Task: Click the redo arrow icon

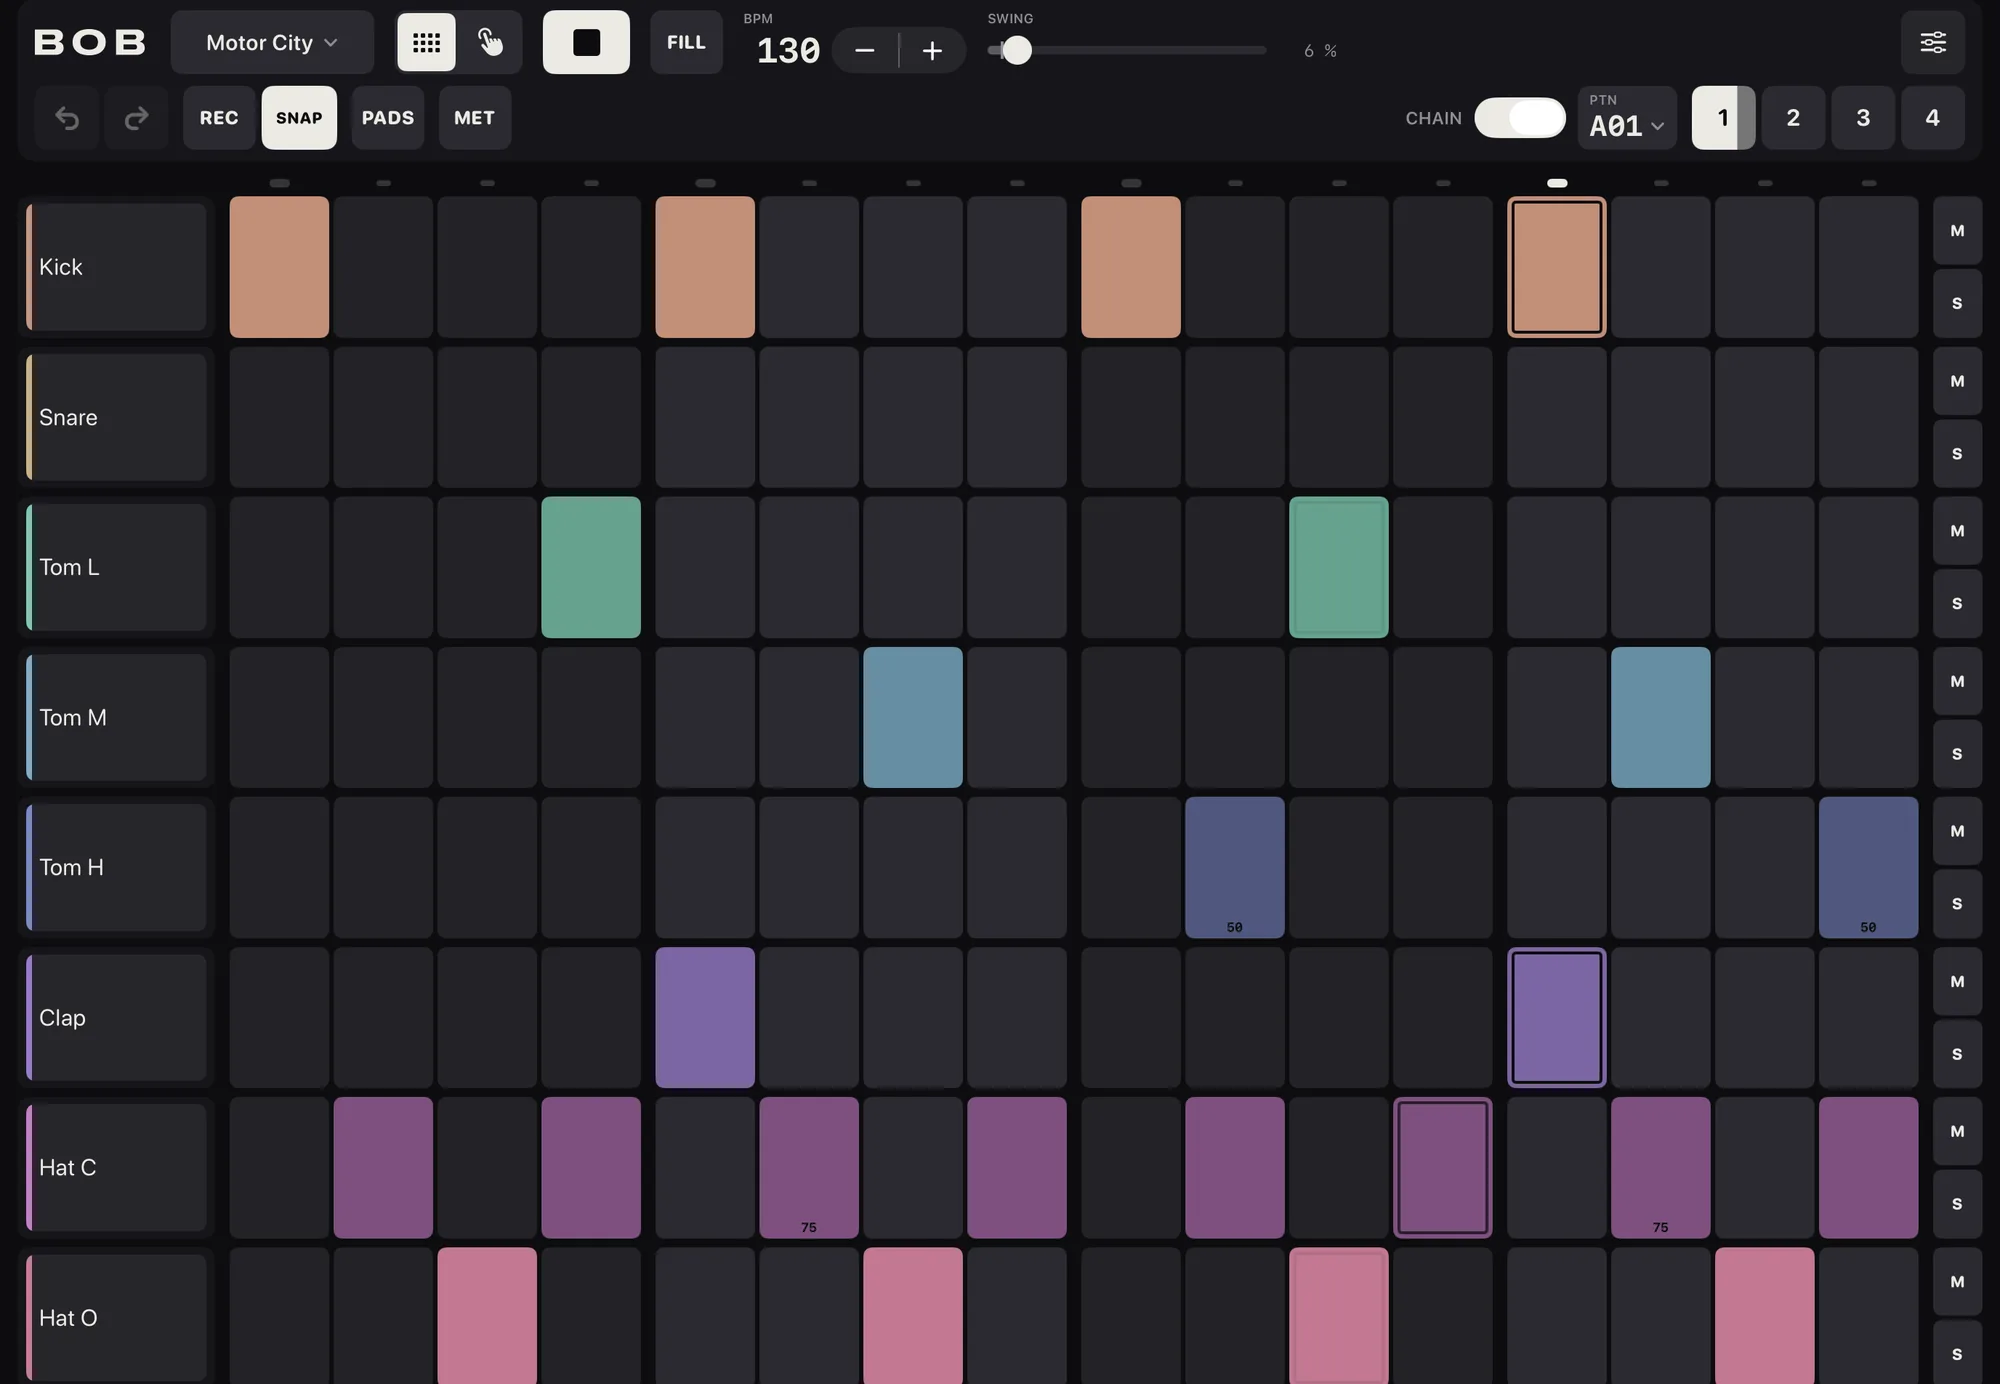Action: tap(136, 118)
